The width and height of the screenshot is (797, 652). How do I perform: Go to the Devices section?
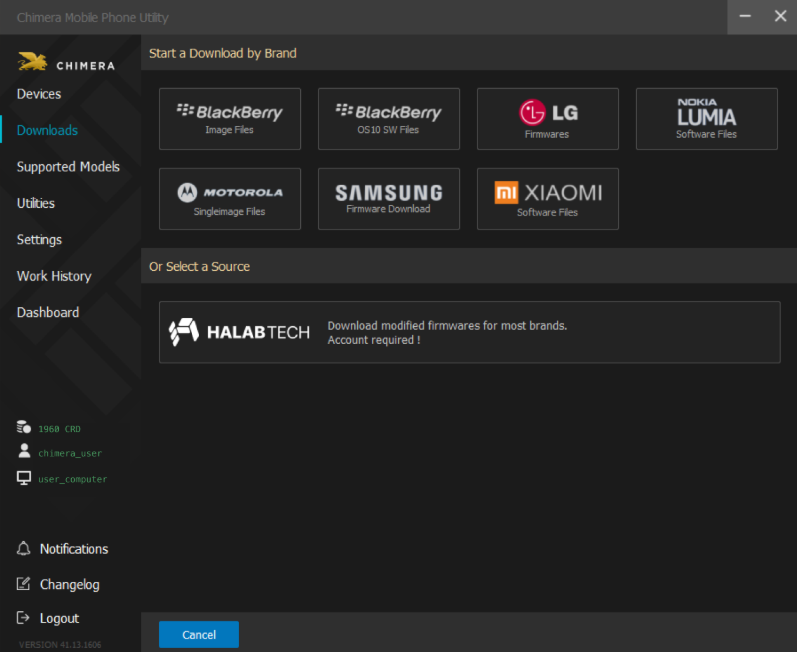pyautogui.click(x=39, y=94)
